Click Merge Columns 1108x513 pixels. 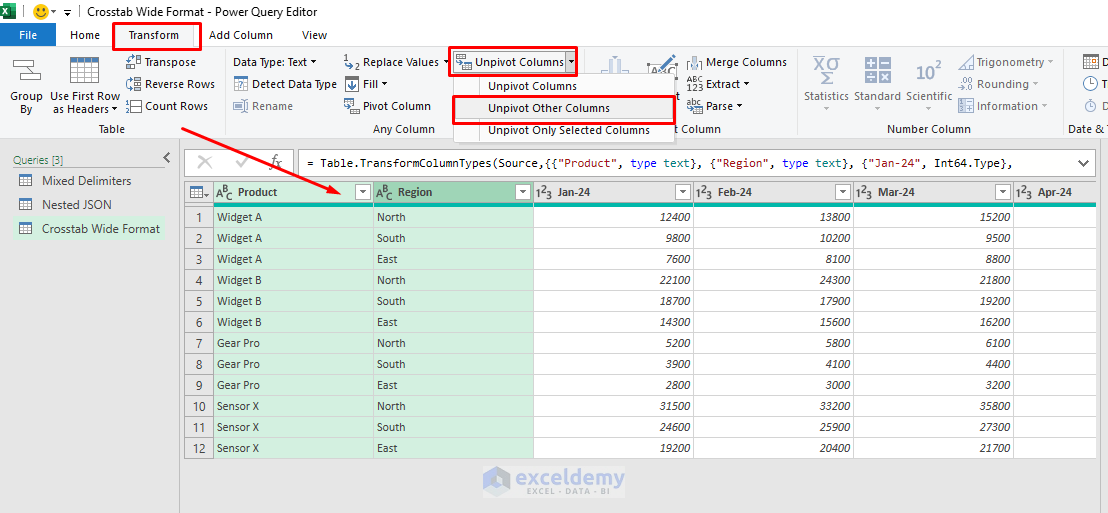[737, 62]
